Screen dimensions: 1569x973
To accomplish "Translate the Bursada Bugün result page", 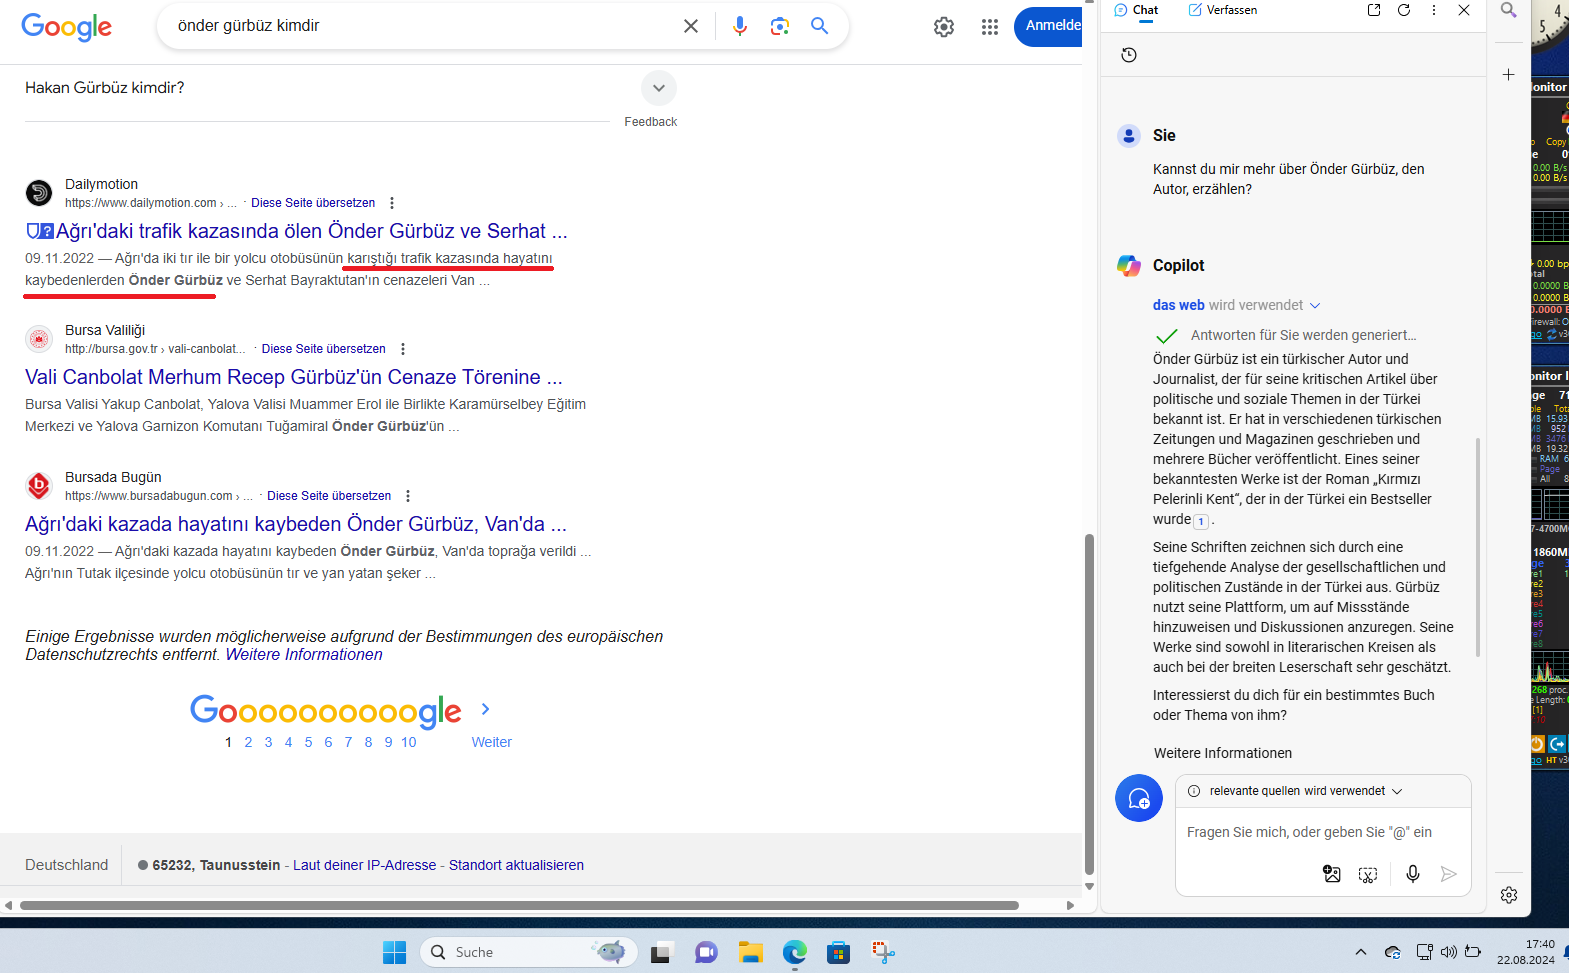I will click(x=329, y=496).
